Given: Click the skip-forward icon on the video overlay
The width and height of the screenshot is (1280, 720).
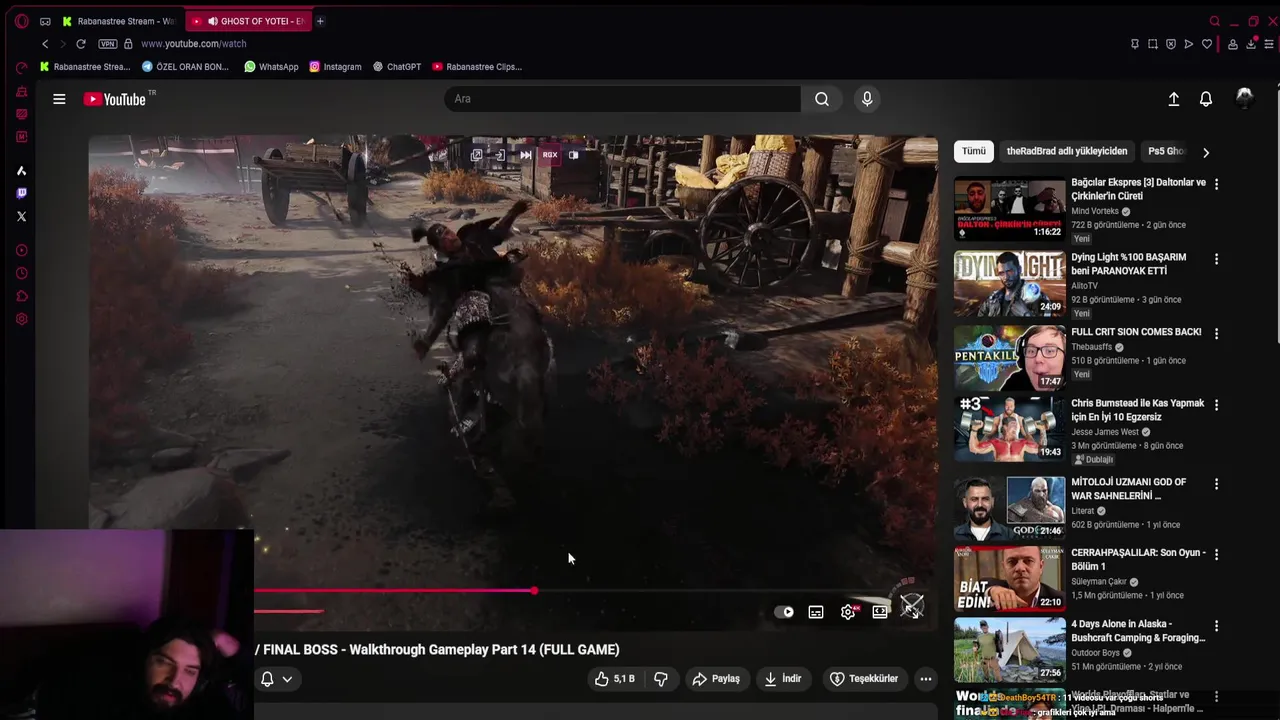Looking at the screenshot, I should (x=525, y=155).
